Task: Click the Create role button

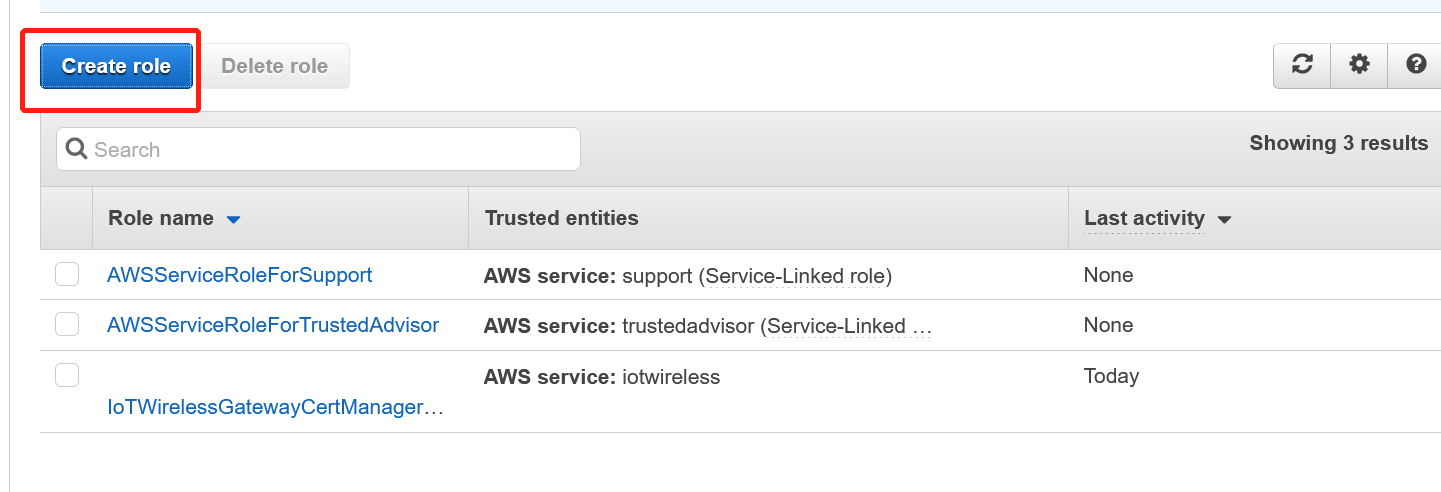Action: pyautogui.click(x=116, y=66)
